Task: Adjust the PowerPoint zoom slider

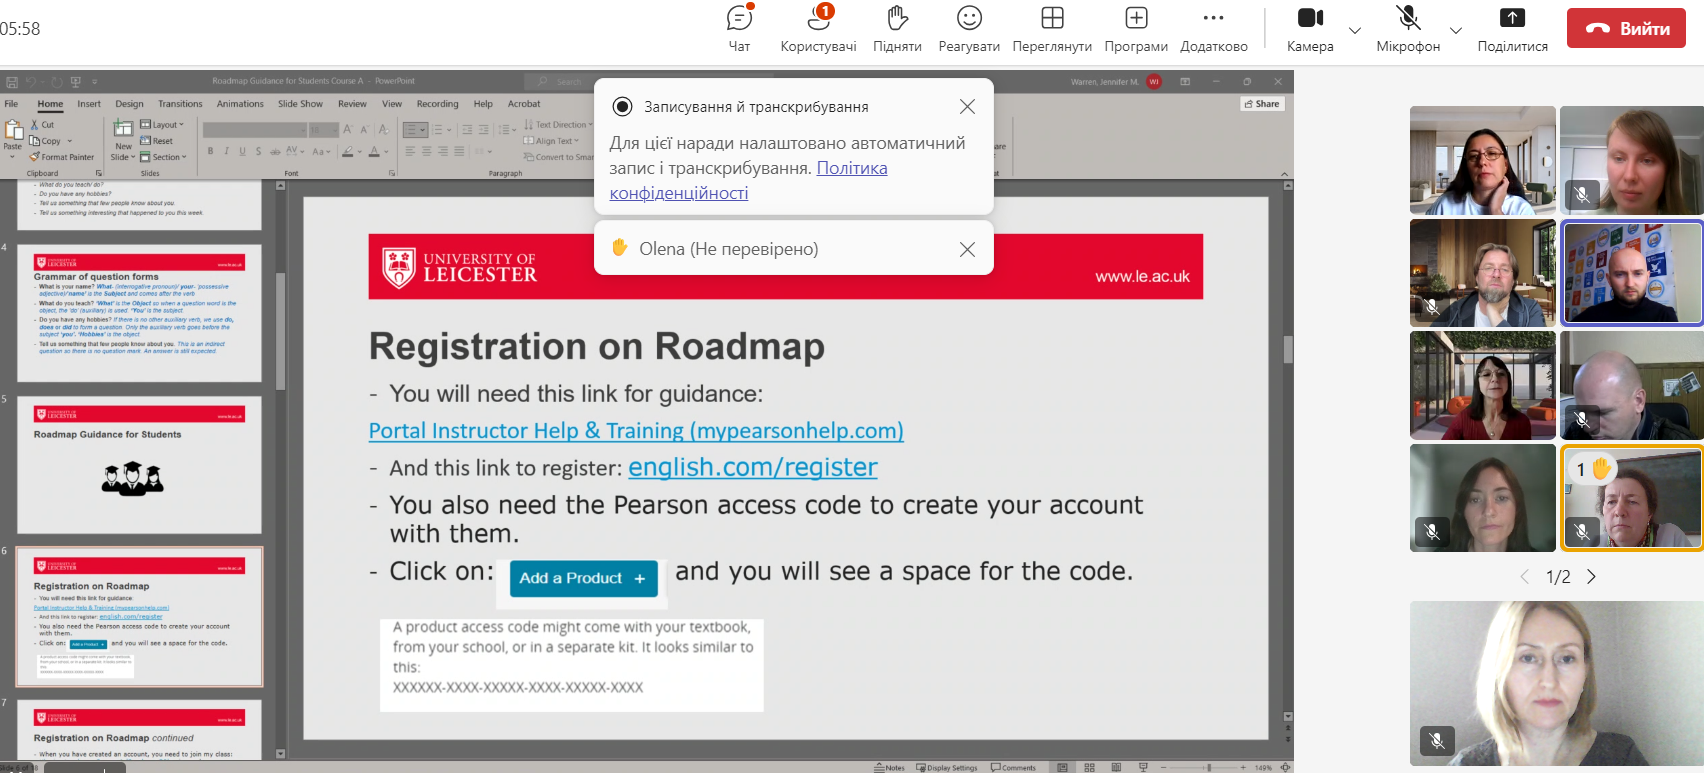Action: 1208,768
